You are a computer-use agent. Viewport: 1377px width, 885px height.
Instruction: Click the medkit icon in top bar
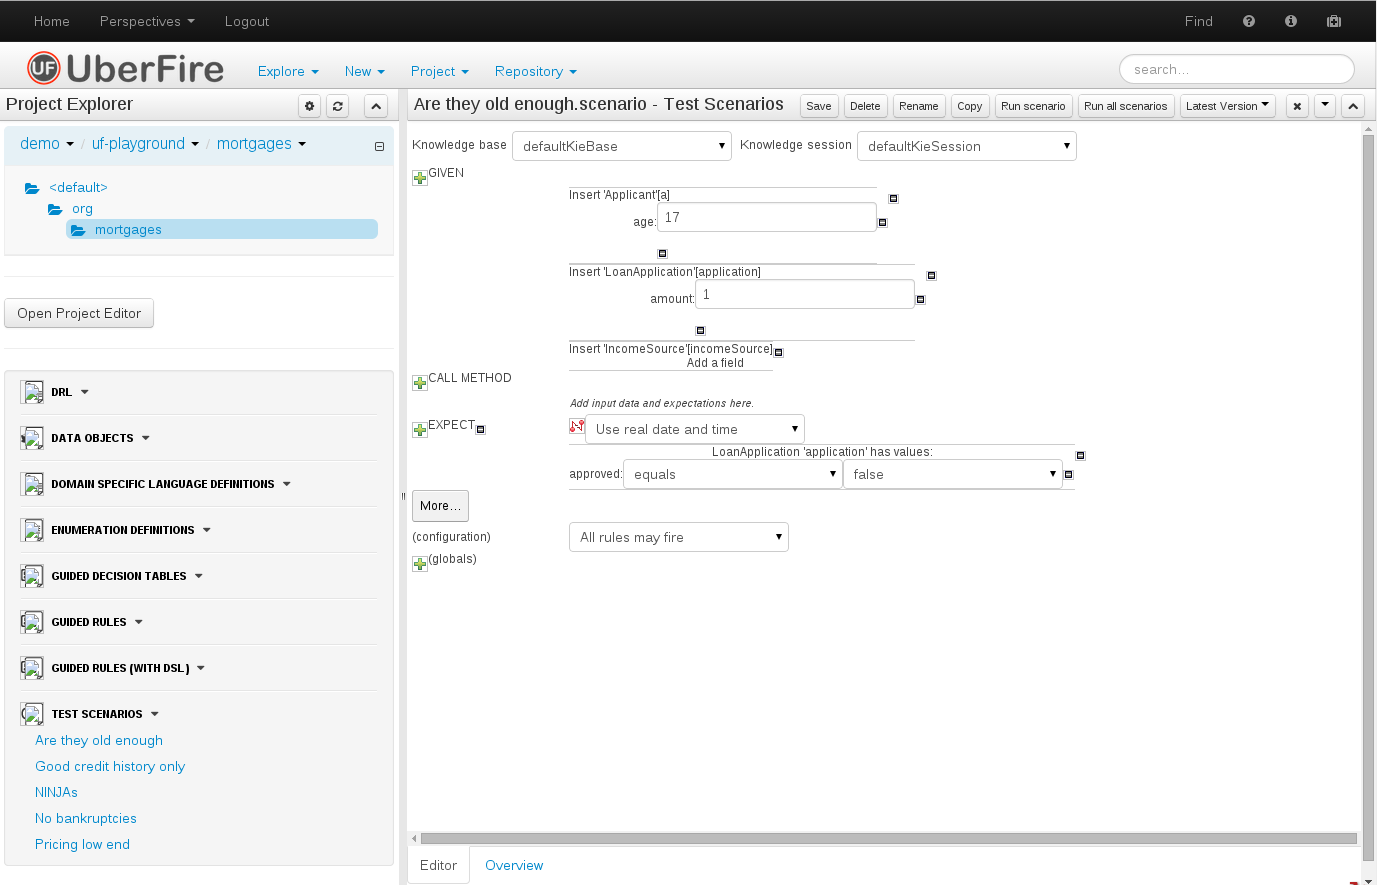point(1334,21)
